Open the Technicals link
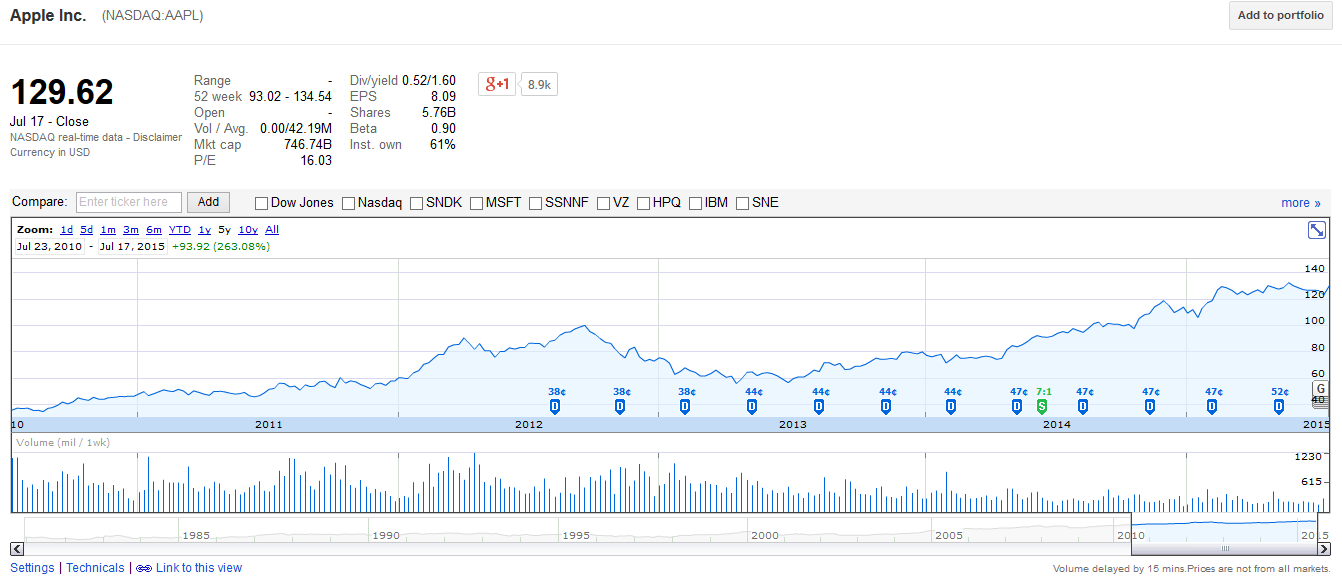The image size is (1342, 579). pos(95,568)
